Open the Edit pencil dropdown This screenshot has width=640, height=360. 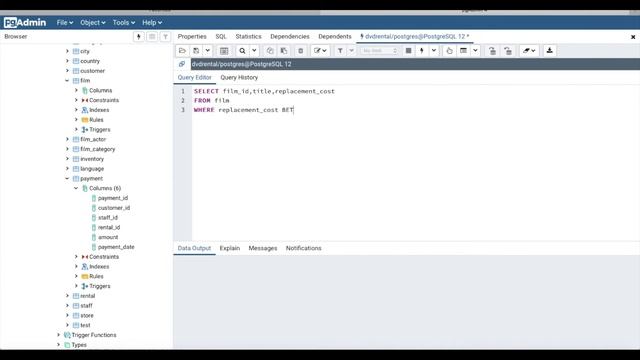(320, 51)
